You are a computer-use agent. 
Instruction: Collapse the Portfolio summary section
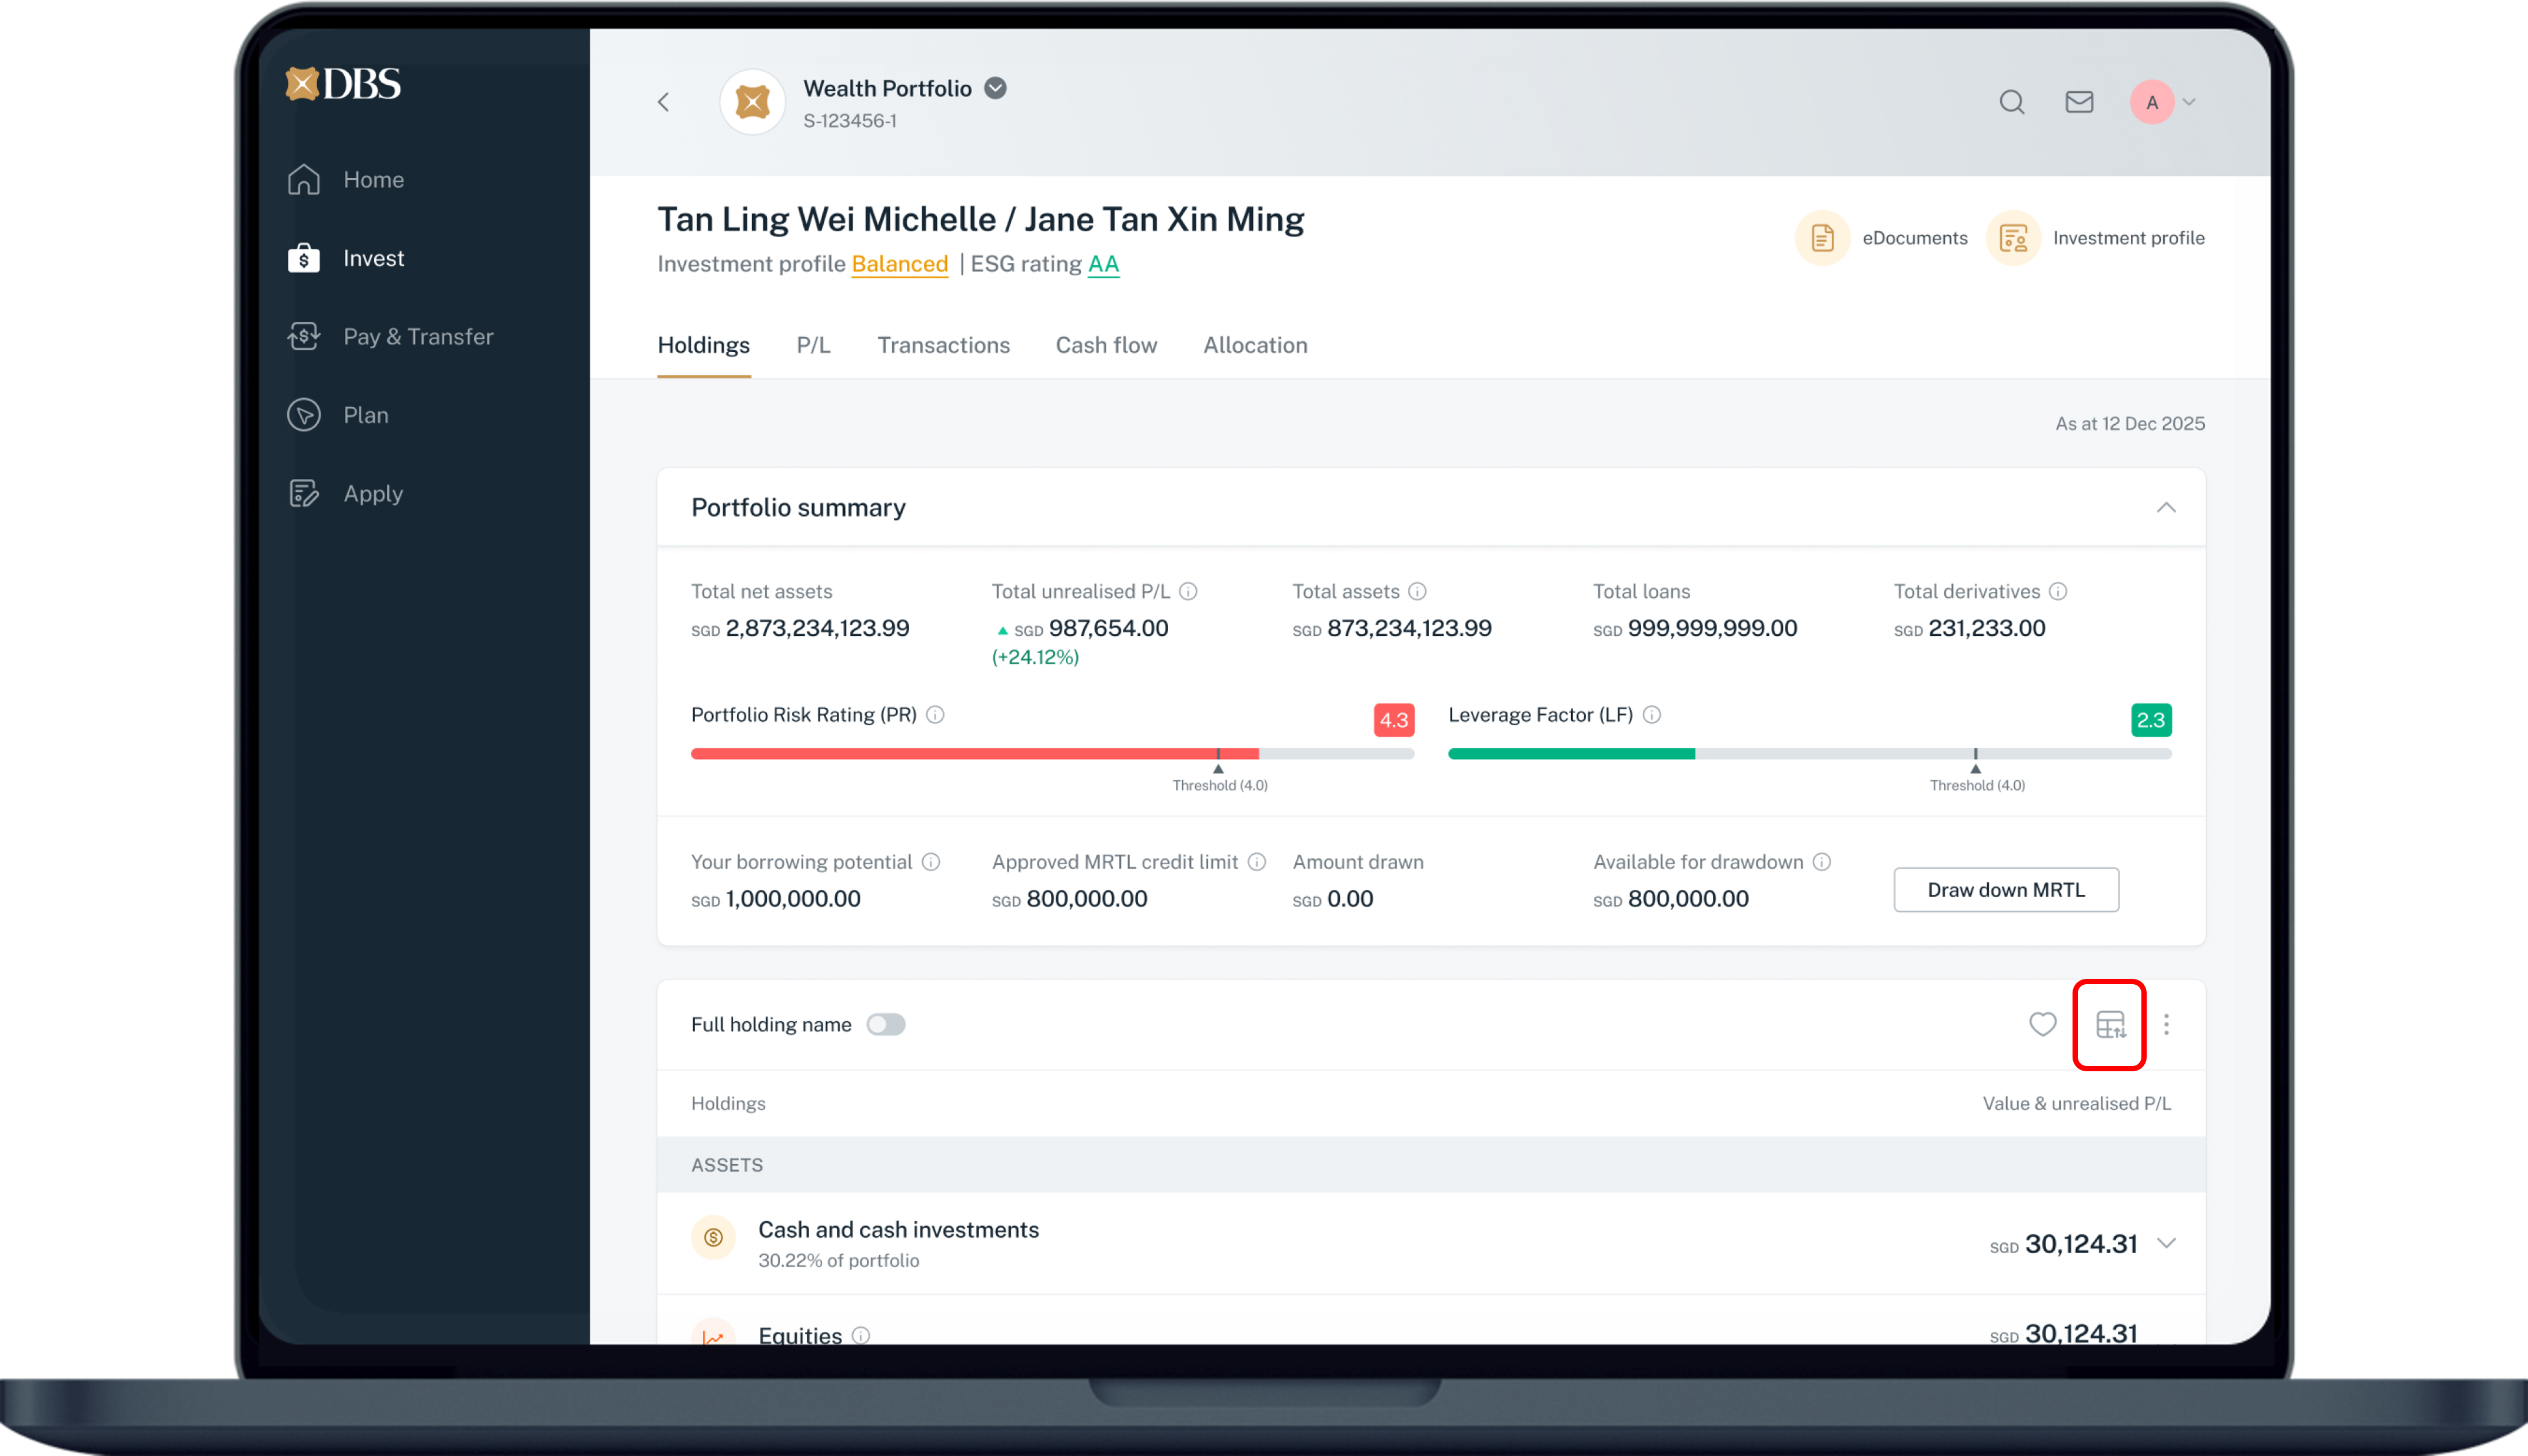(2166, 507)
